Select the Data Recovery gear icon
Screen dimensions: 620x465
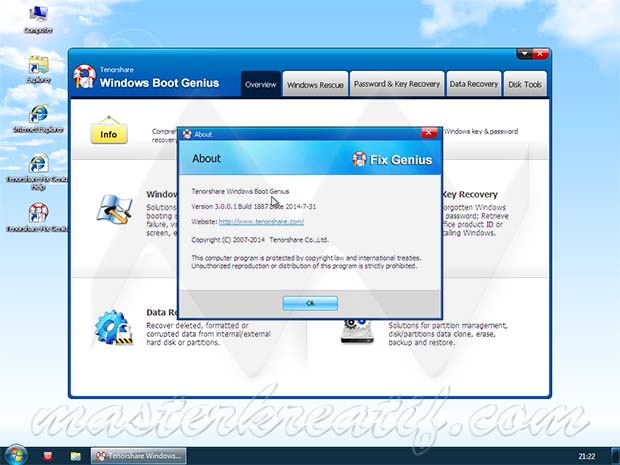tap(114, 327)
